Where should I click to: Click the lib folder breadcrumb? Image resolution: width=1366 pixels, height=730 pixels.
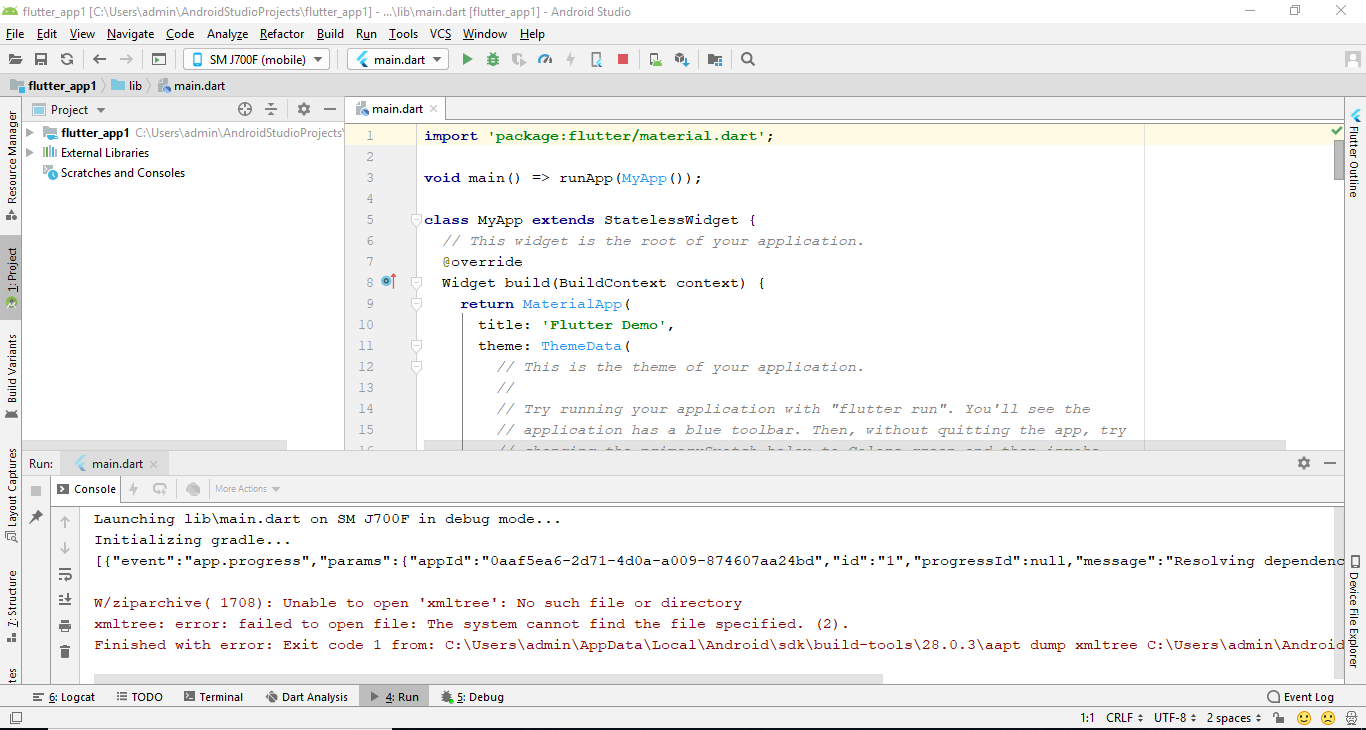pos(126,86)
